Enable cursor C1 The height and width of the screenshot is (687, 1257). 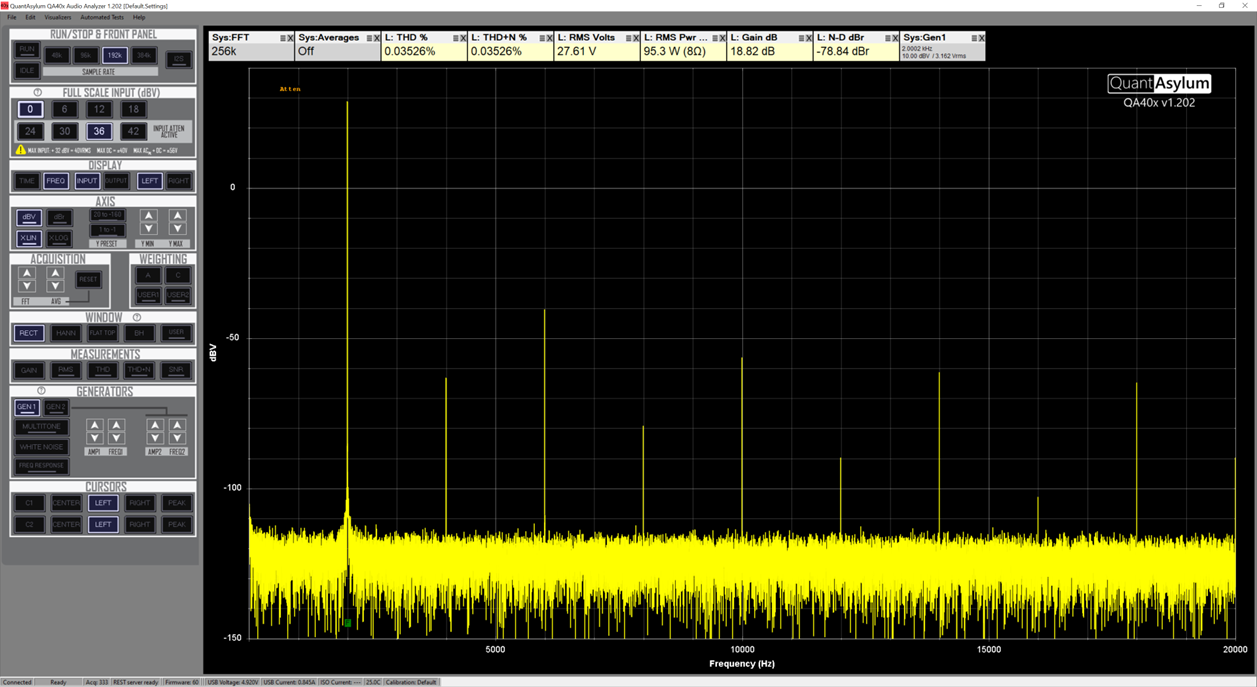[x=29, y=503]
